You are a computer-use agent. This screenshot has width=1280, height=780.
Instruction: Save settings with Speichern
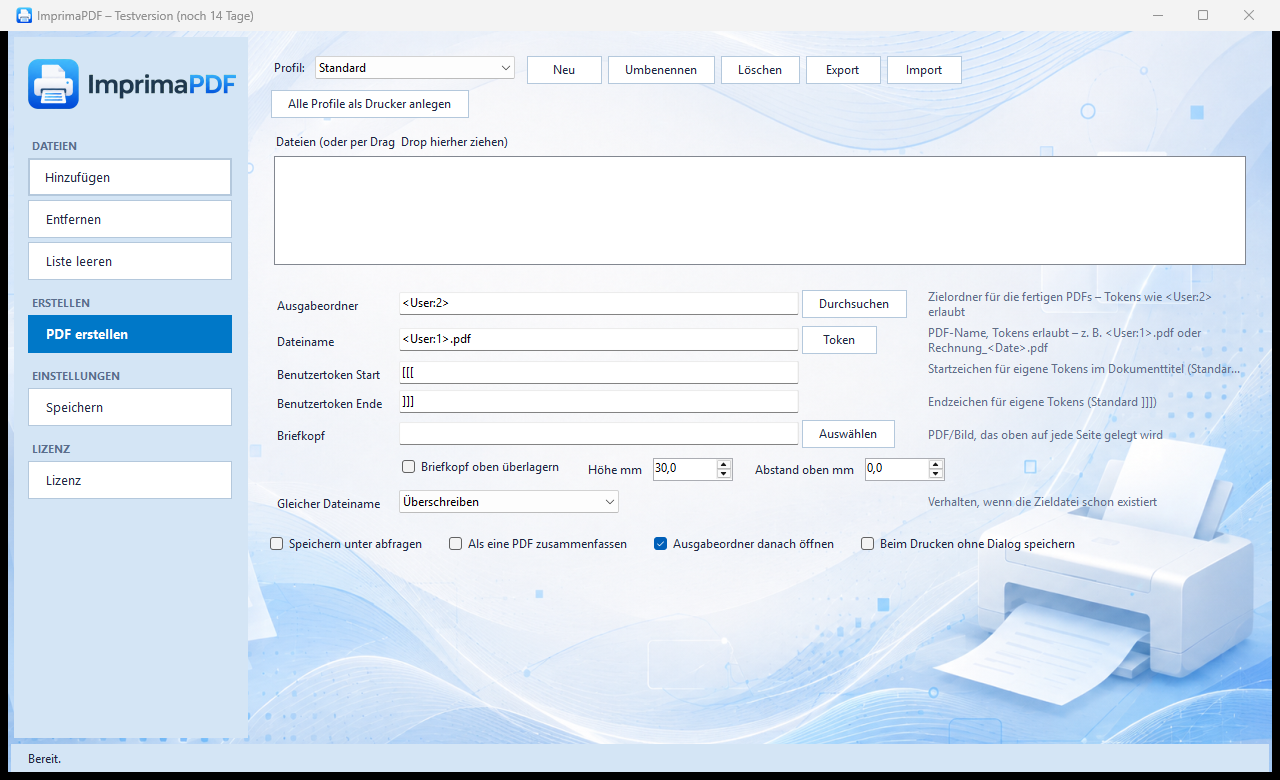(130, 407)
